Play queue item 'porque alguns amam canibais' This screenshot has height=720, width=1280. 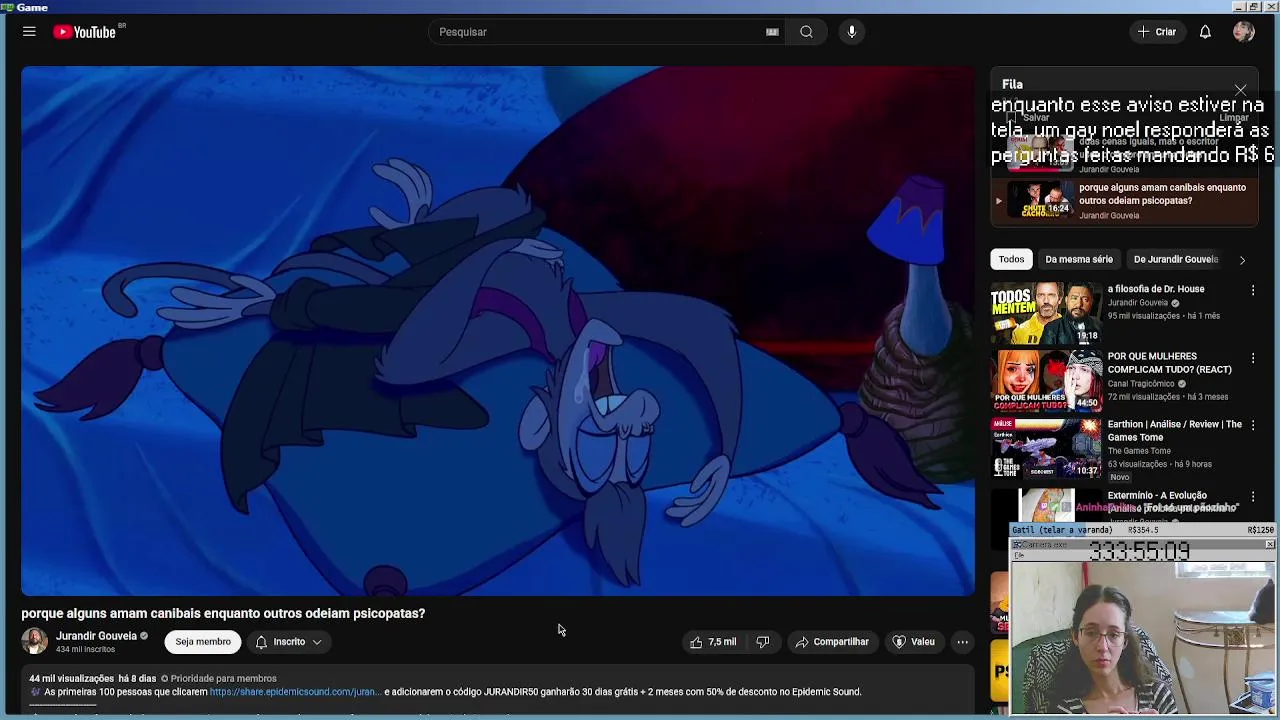pos(1125,201)
